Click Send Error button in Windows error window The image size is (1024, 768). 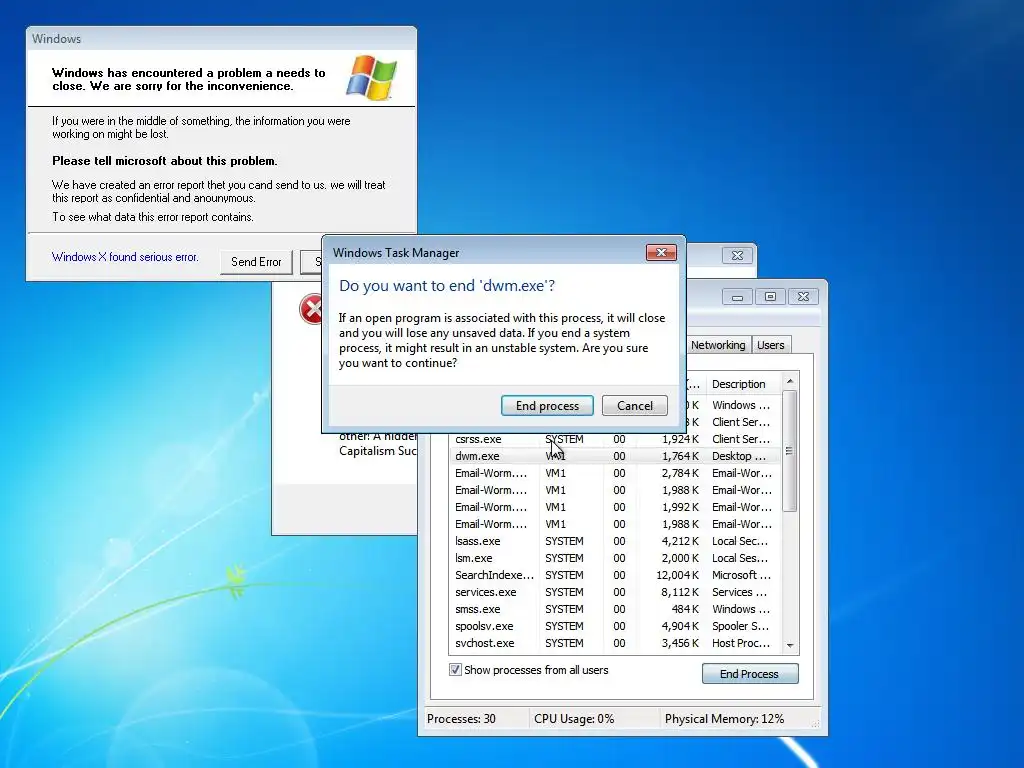tap(256, 262)
